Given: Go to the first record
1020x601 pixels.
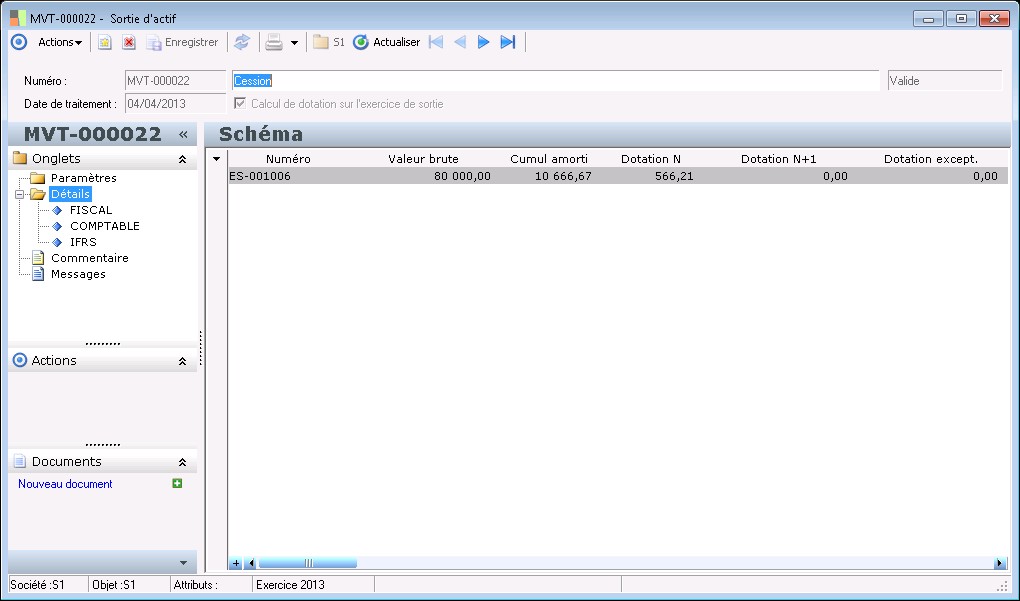Looking at the screenshot, I should click(x=436, y=42).
